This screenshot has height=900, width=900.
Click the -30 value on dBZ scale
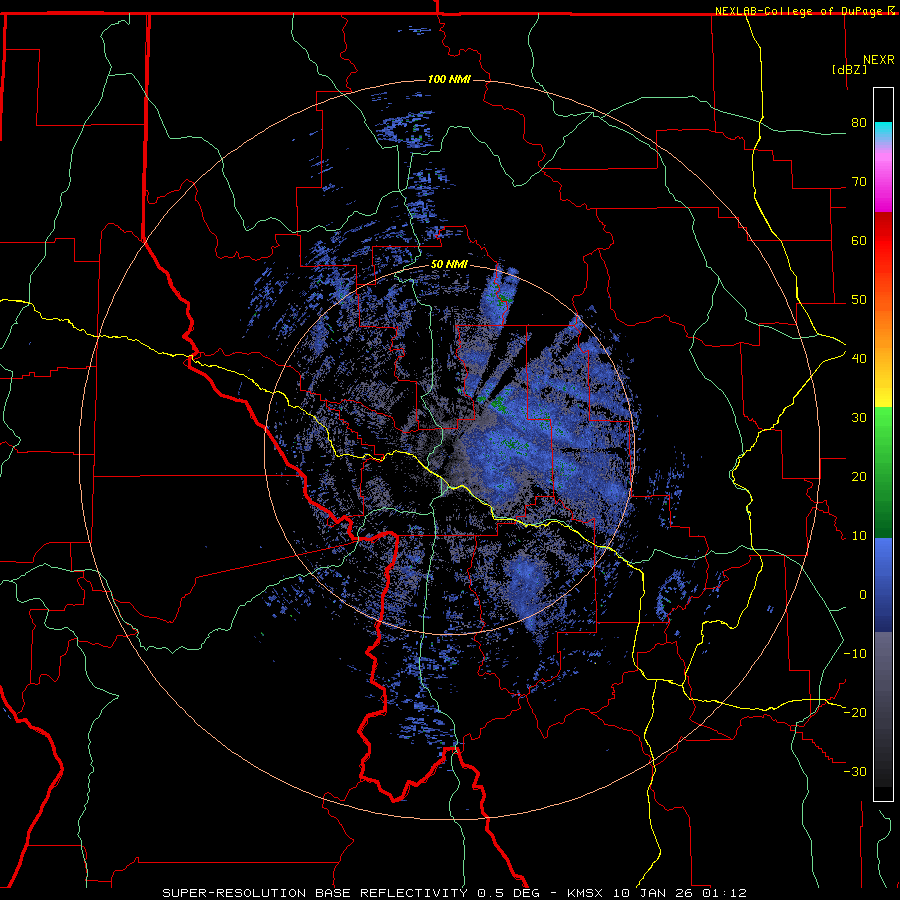[855, 772]
